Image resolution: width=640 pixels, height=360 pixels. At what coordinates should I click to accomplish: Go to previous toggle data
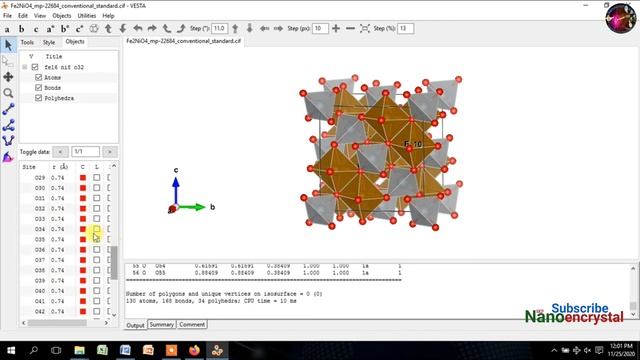60,152
